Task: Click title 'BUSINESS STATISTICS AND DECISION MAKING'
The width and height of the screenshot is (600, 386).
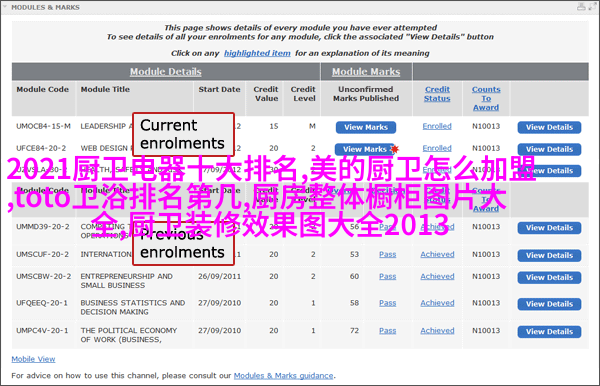Action: click(x=132, y=307)
